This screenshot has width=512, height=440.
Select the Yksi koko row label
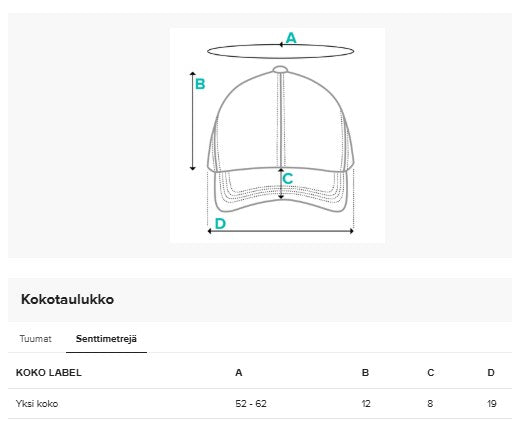click(37, 404)
